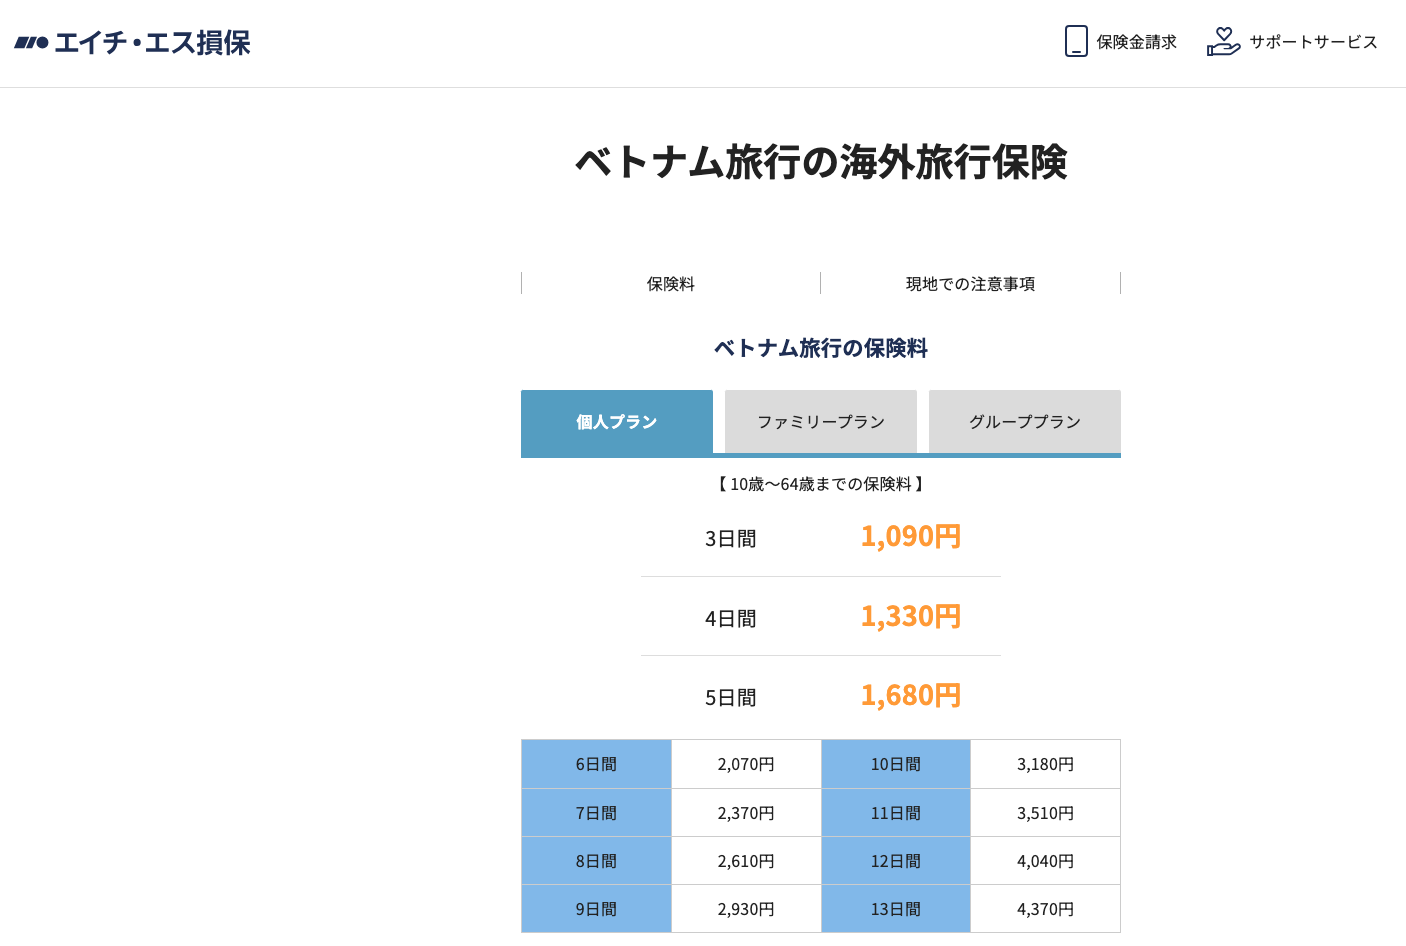
Task: Click the smartphone icon for 保険金請求
Action: point(1076,41)
